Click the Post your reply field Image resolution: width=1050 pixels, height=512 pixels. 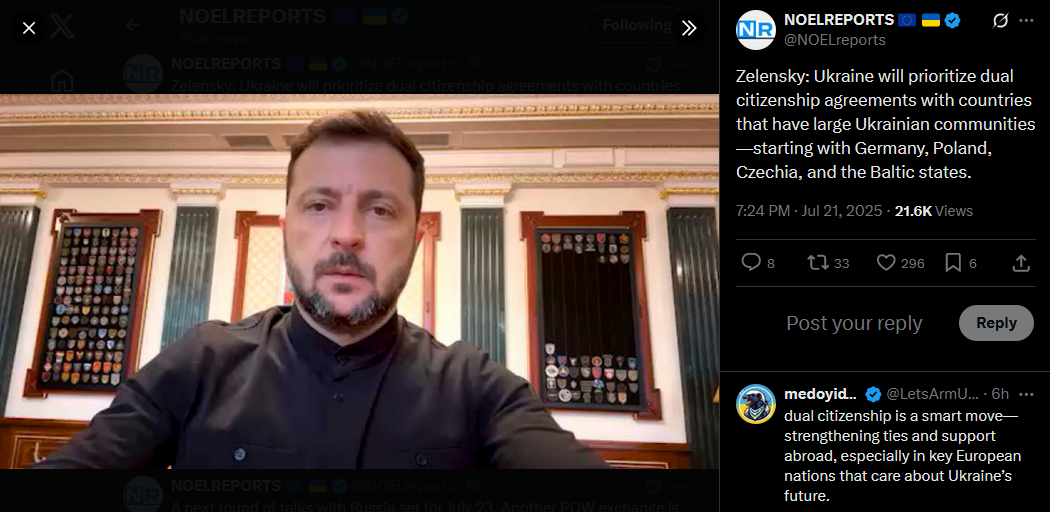(x=854, y=323)
